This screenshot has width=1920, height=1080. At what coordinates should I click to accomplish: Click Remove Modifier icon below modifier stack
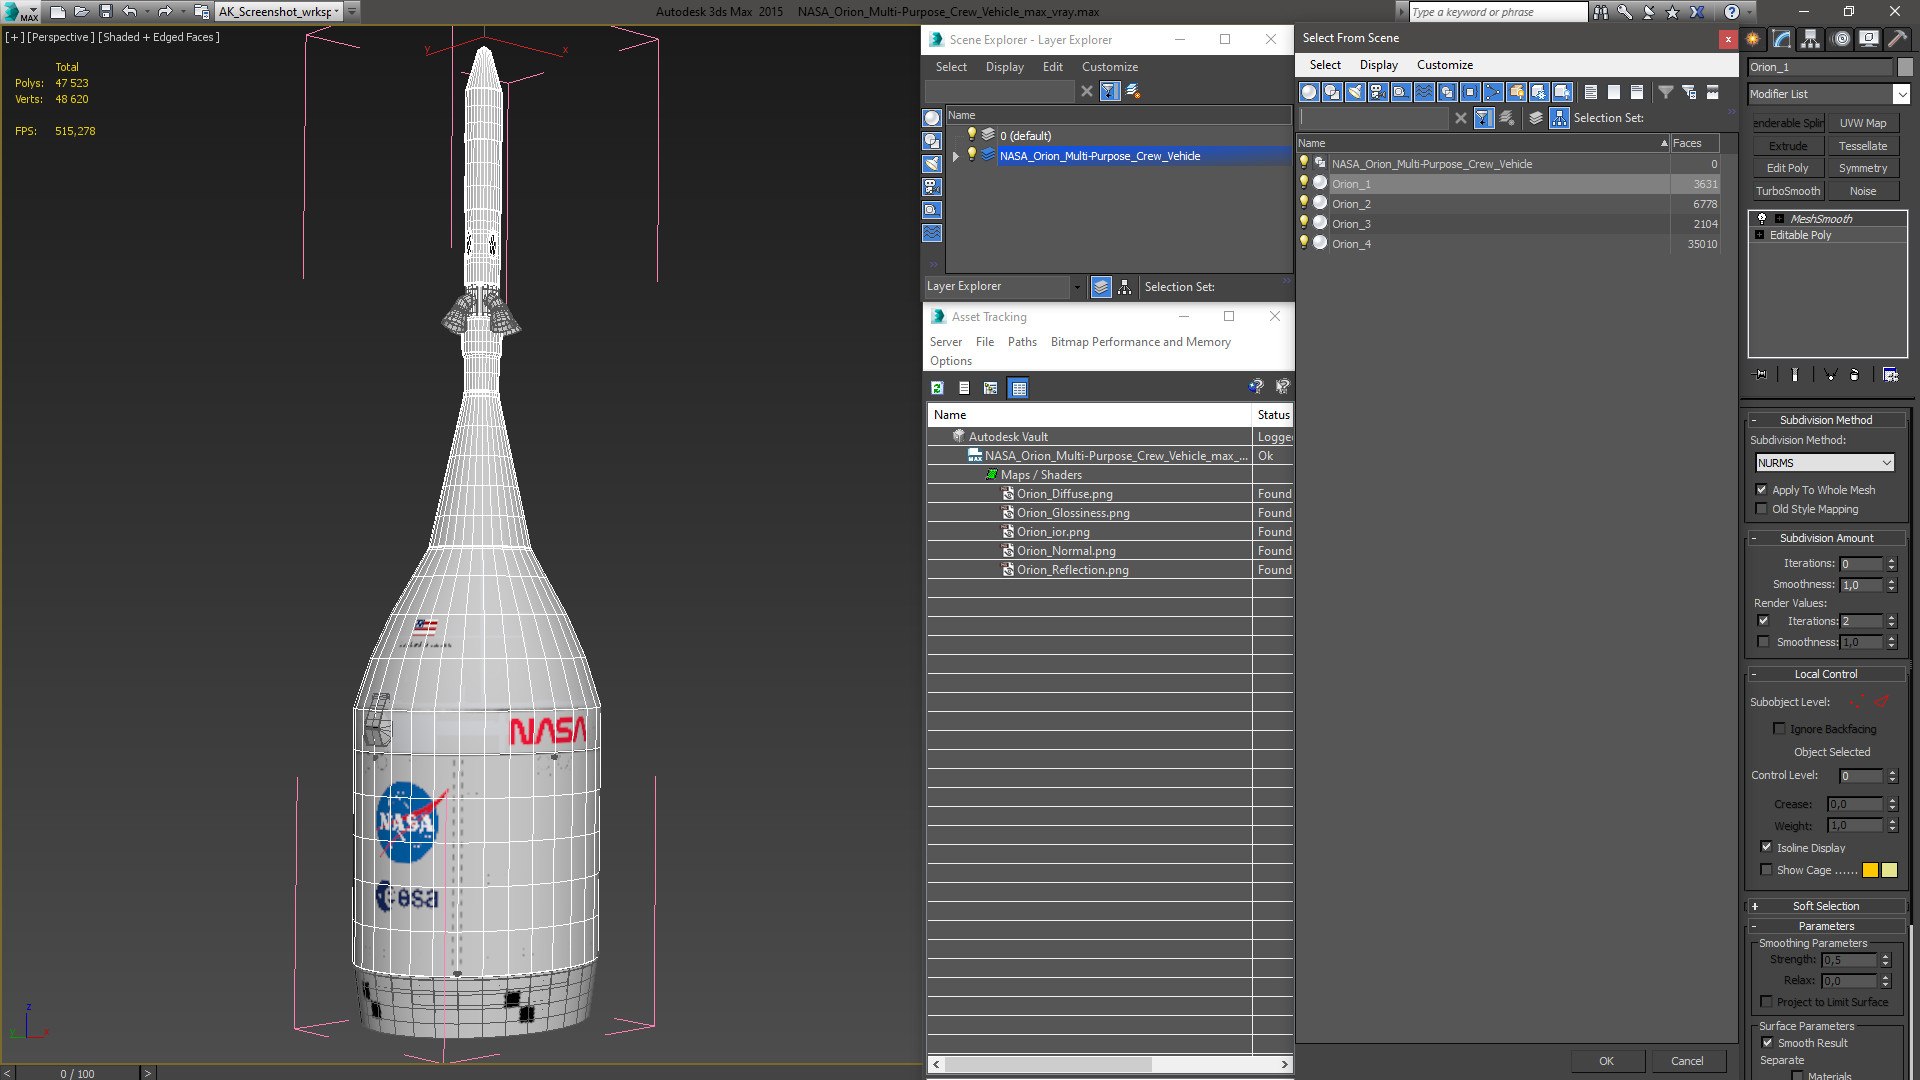[1855, 375]
